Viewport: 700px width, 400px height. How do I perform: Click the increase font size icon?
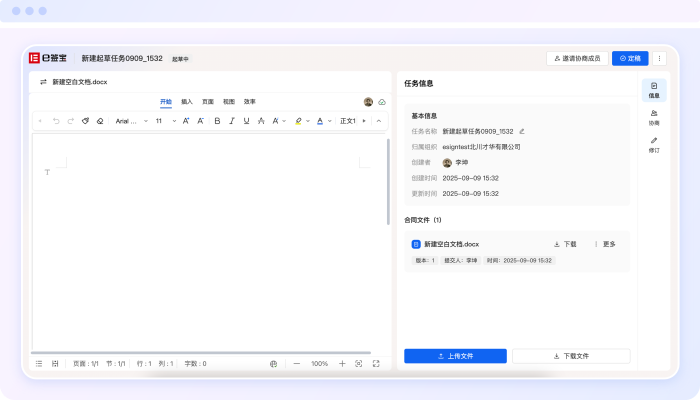[186, 121]
